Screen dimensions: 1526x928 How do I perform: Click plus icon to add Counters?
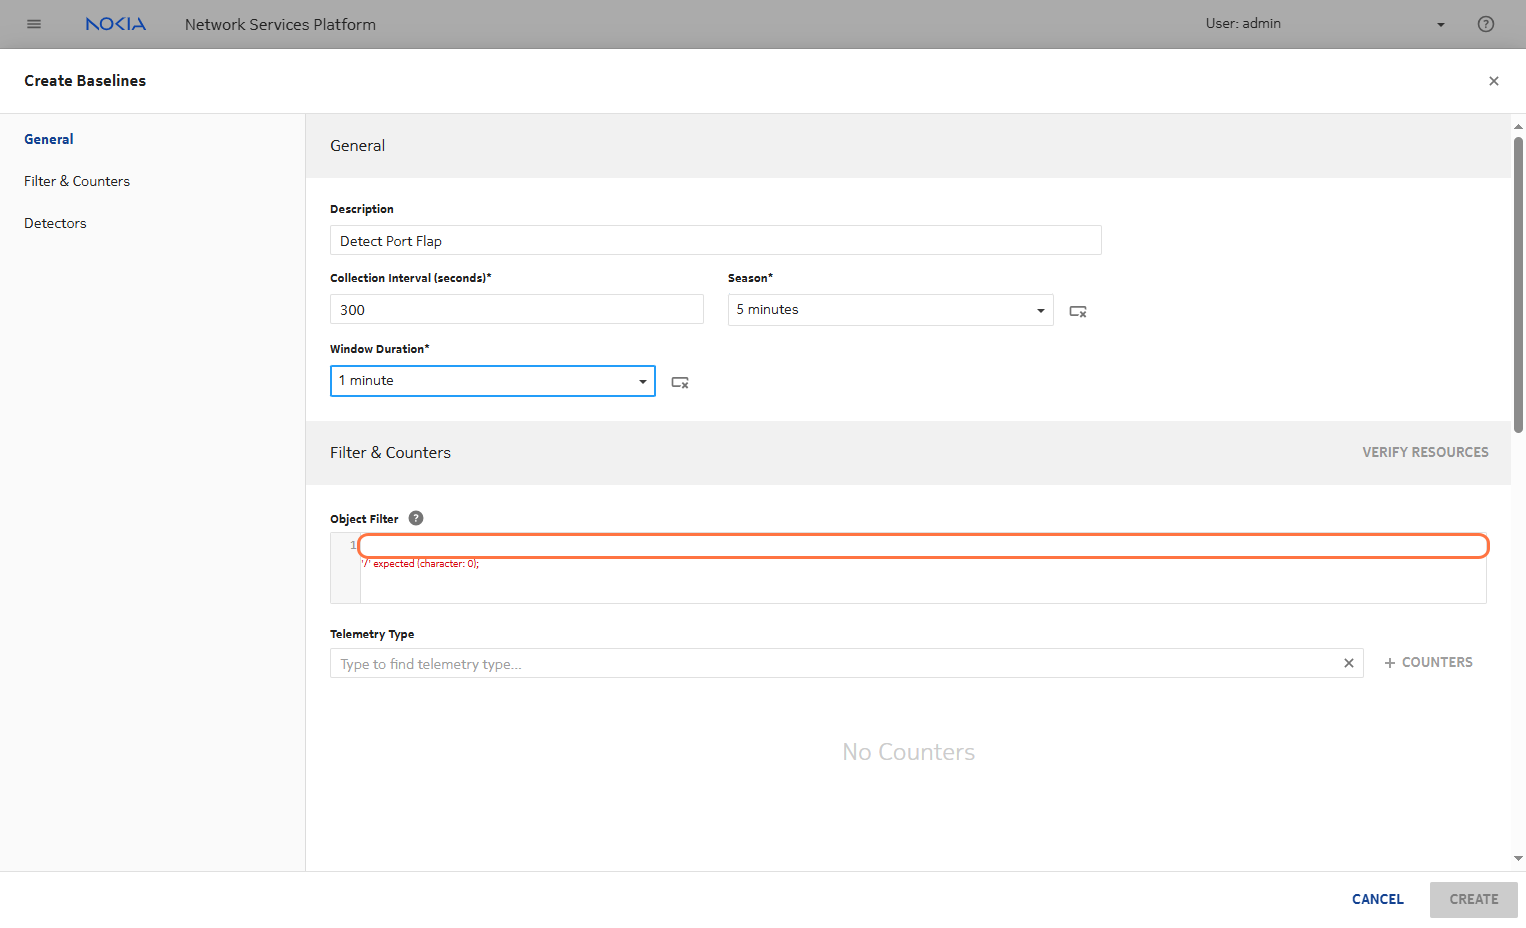click(1389, 663)
